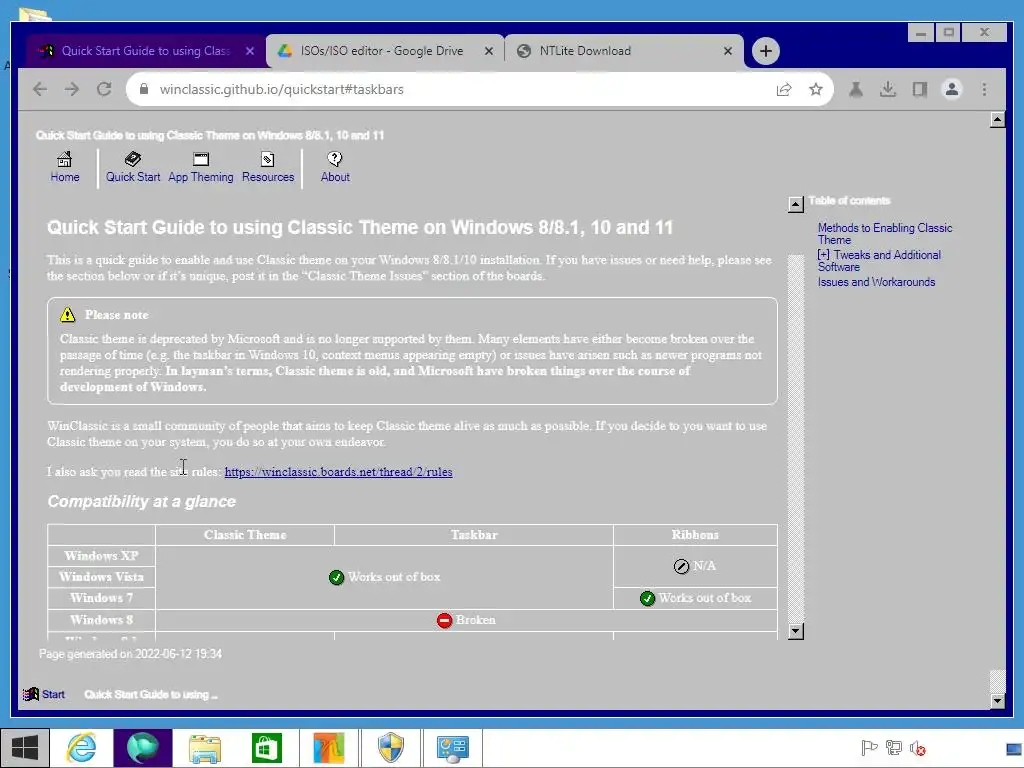Click the Quick Start Guide taskbar entry on page
This screenshot has width=1024, height=768.
[151, 694]
